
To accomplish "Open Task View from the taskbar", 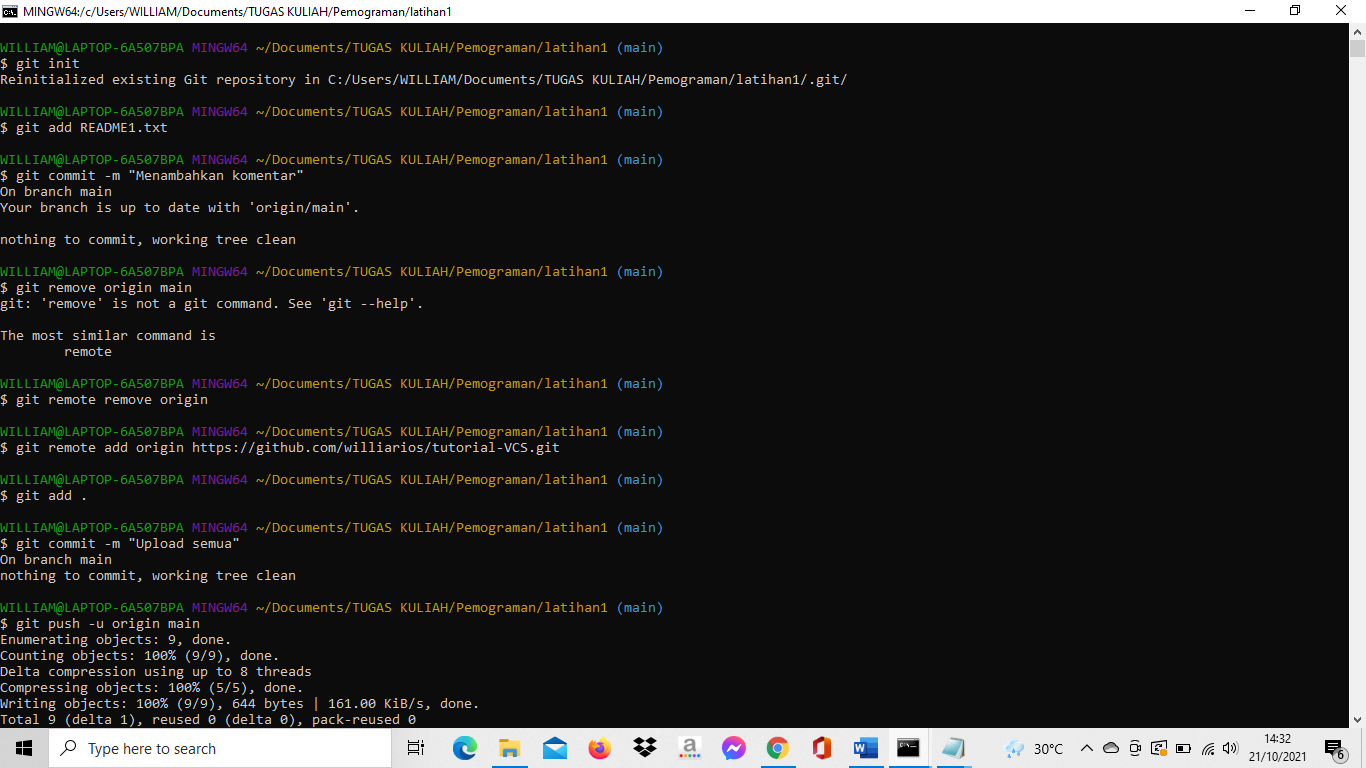I will pyautogui.click(x=416, y=748).
